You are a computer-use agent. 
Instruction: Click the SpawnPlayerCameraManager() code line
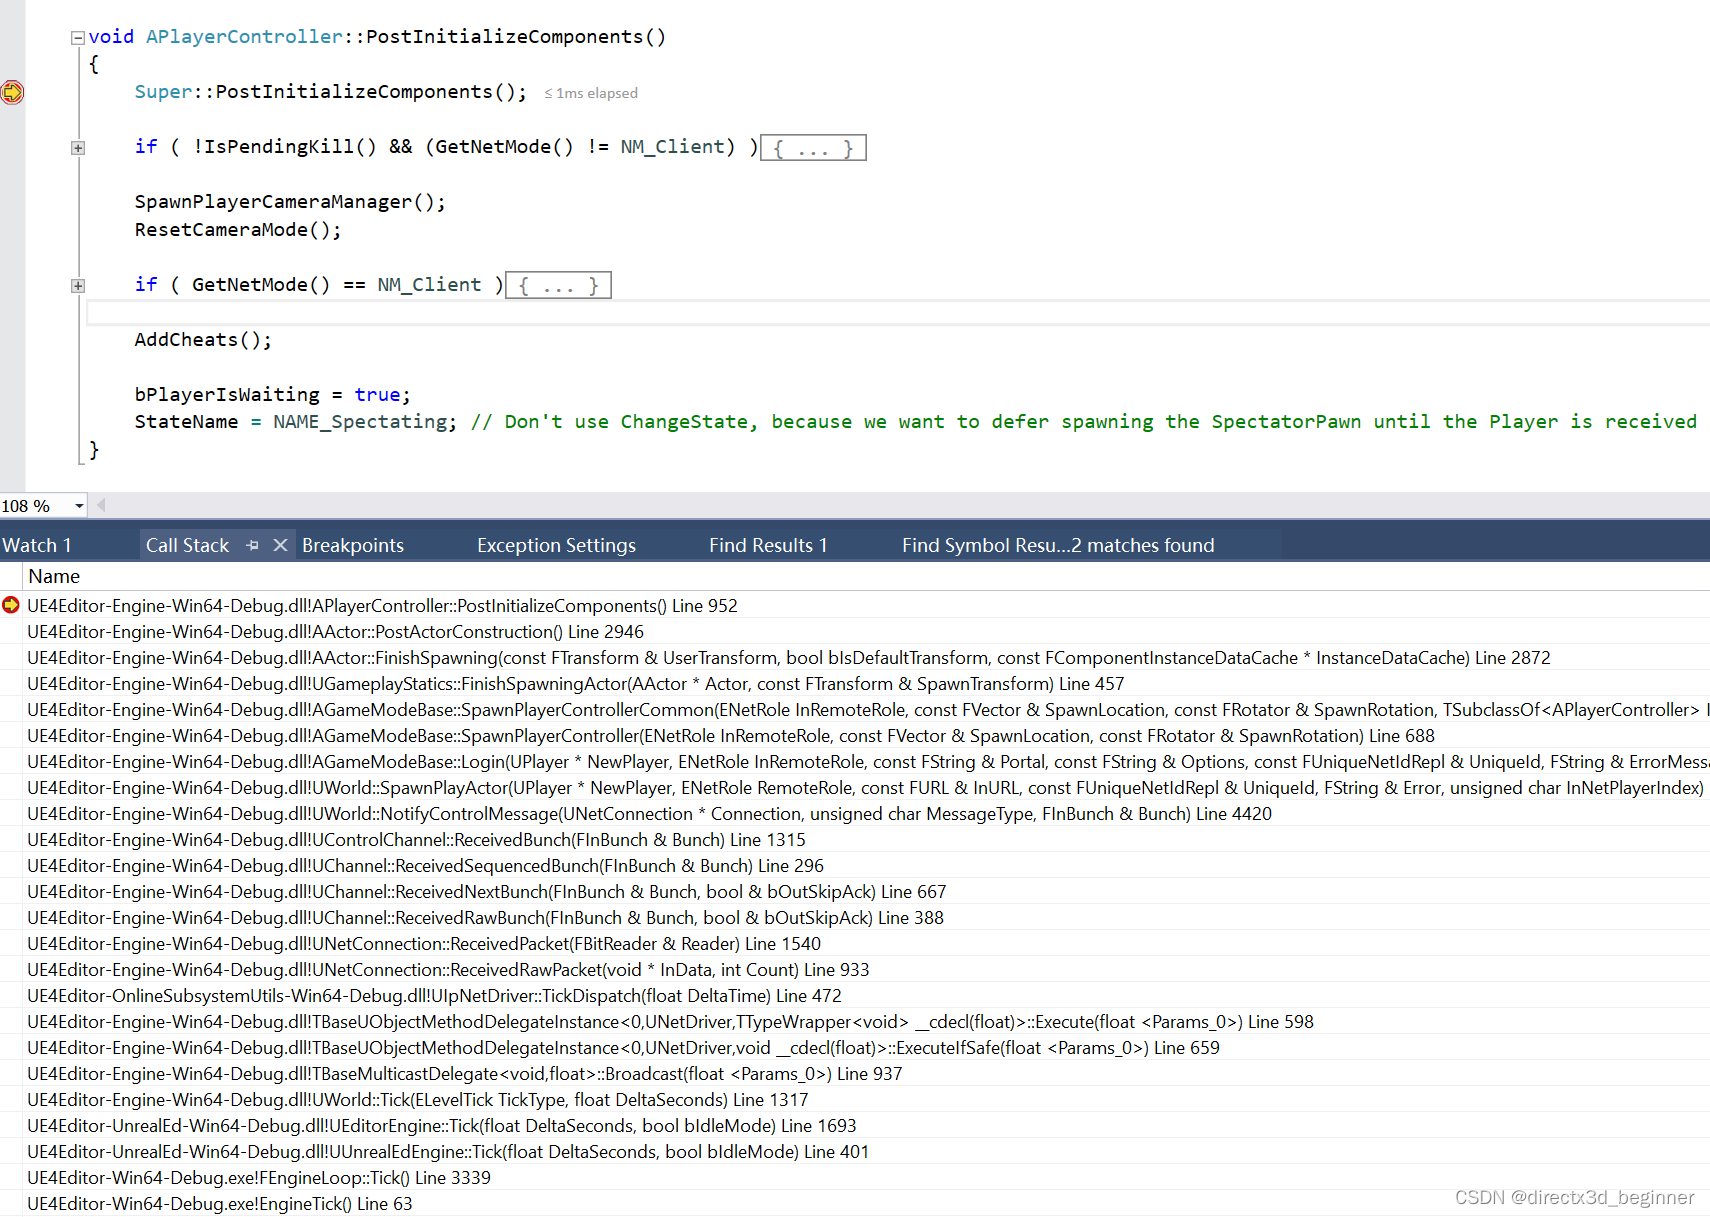[290, 202]
